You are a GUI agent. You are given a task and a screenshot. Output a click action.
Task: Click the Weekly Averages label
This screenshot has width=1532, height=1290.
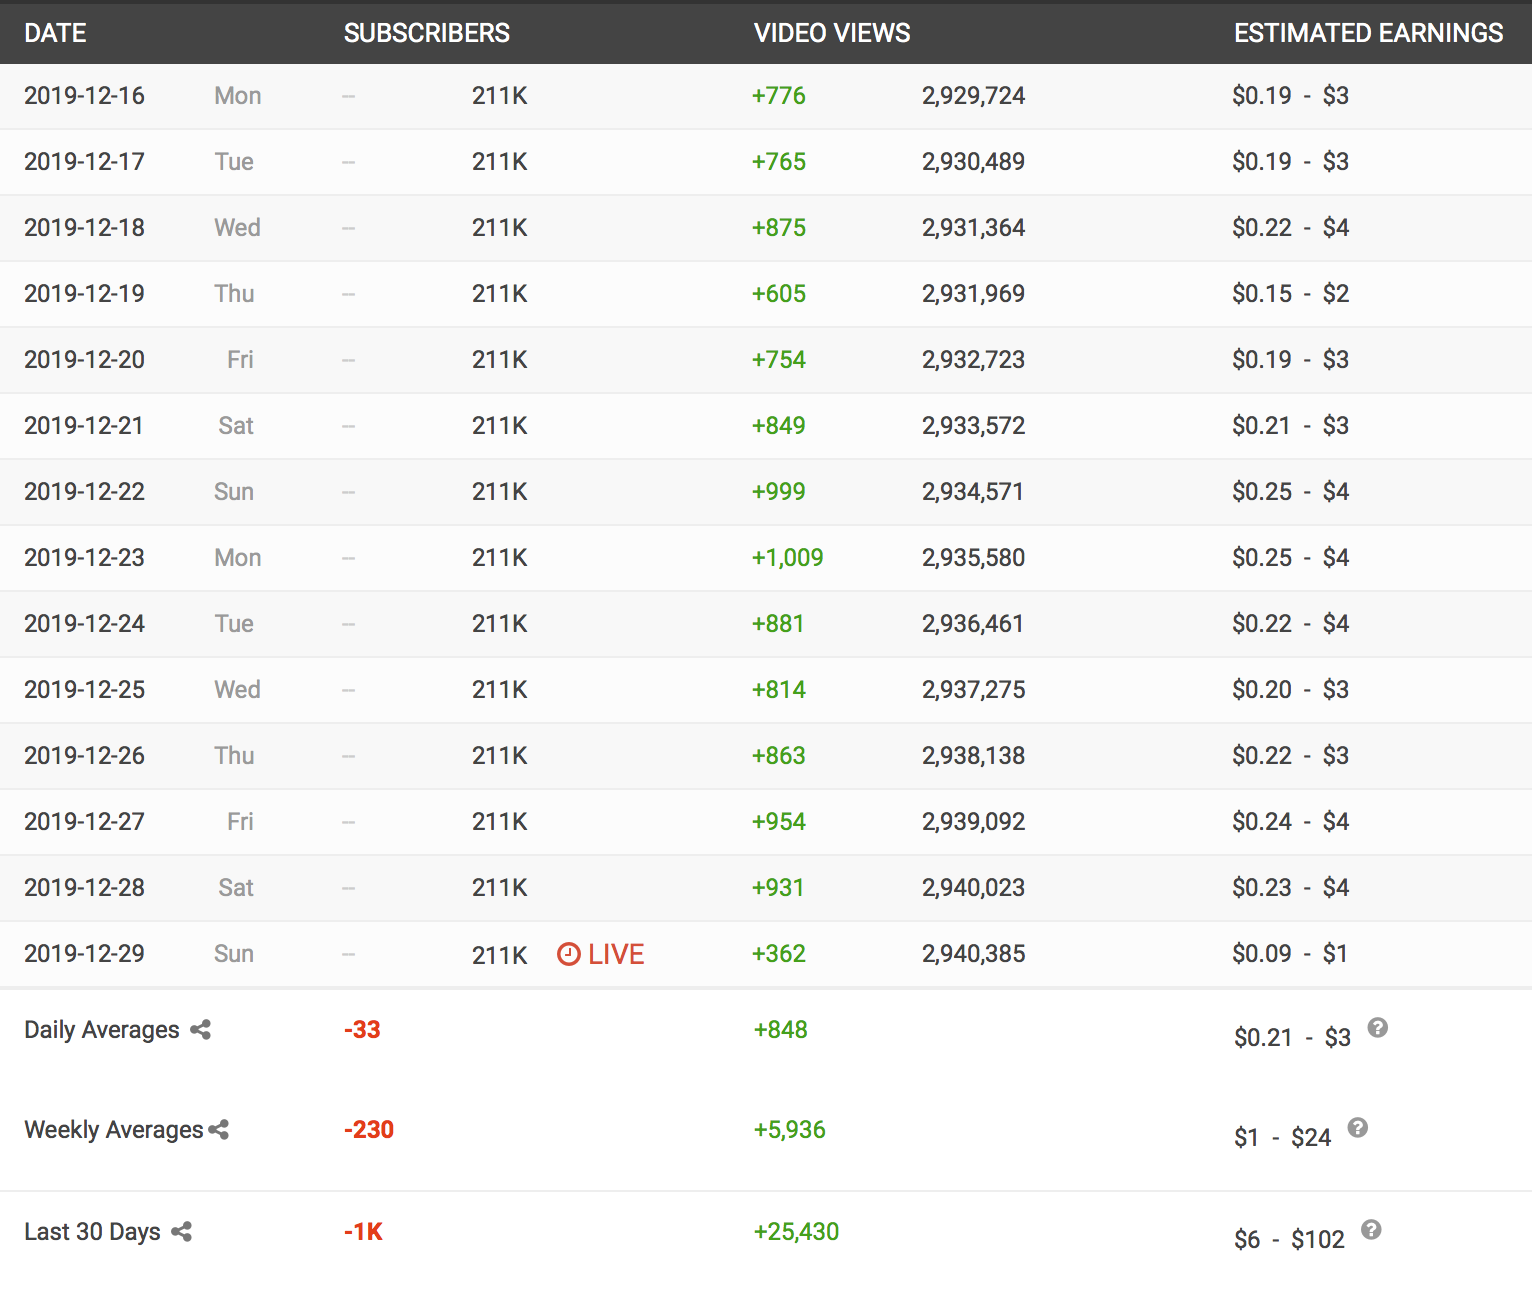tap(113, 1130)
